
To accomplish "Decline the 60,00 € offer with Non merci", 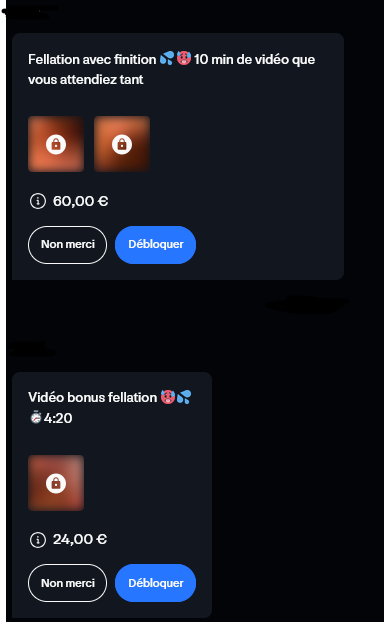I will pyautogui.click(x=67, y=245).
